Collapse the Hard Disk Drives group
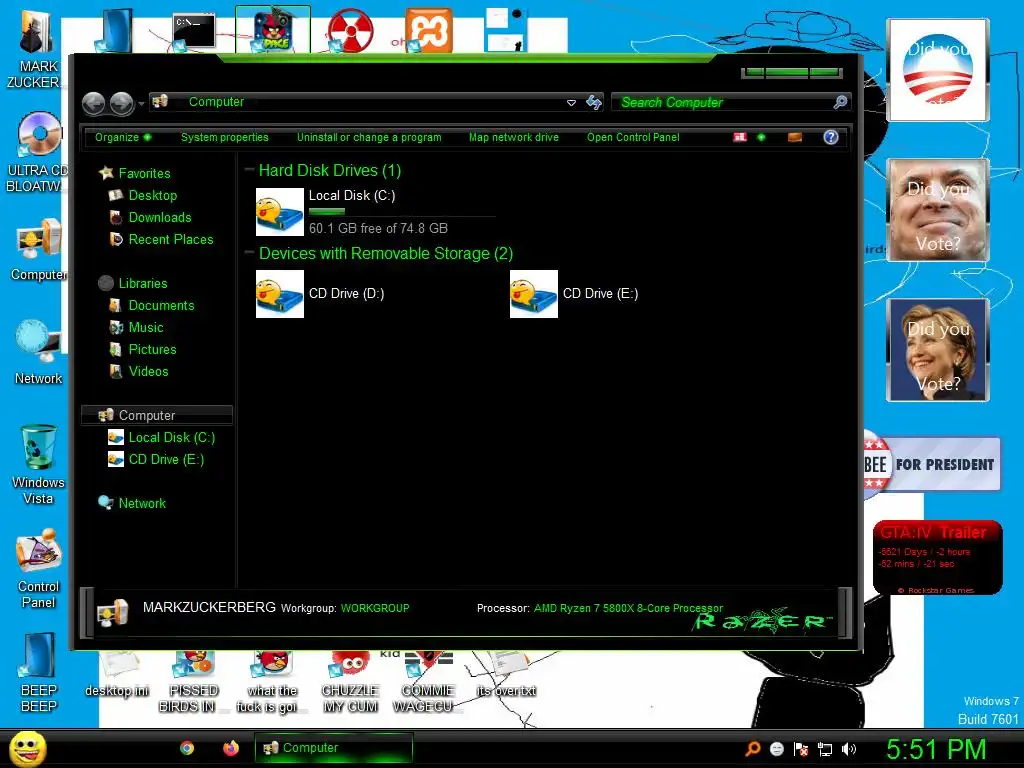 click(x=249, y=170)
